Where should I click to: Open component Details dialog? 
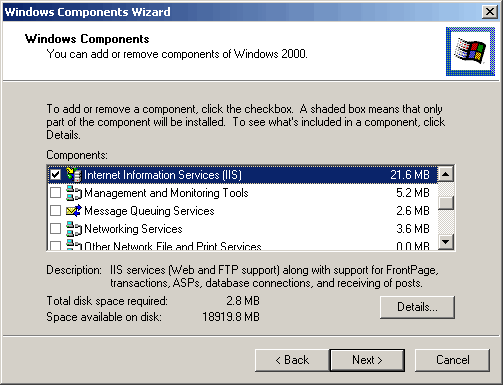tap(417, 307)
